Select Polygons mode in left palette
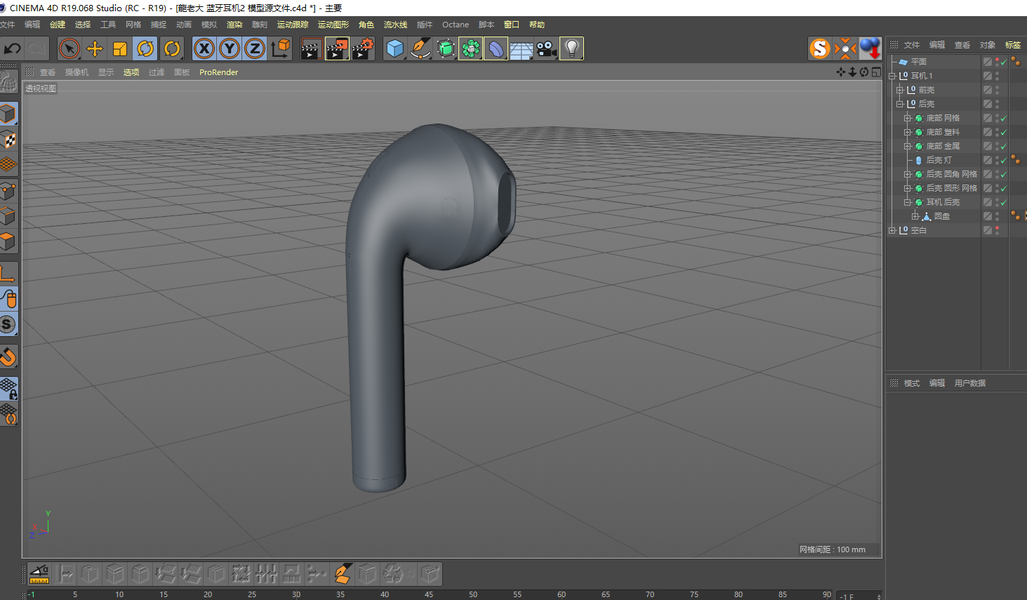The height and width of the screenshot is (600, 1027). [8, 242]
